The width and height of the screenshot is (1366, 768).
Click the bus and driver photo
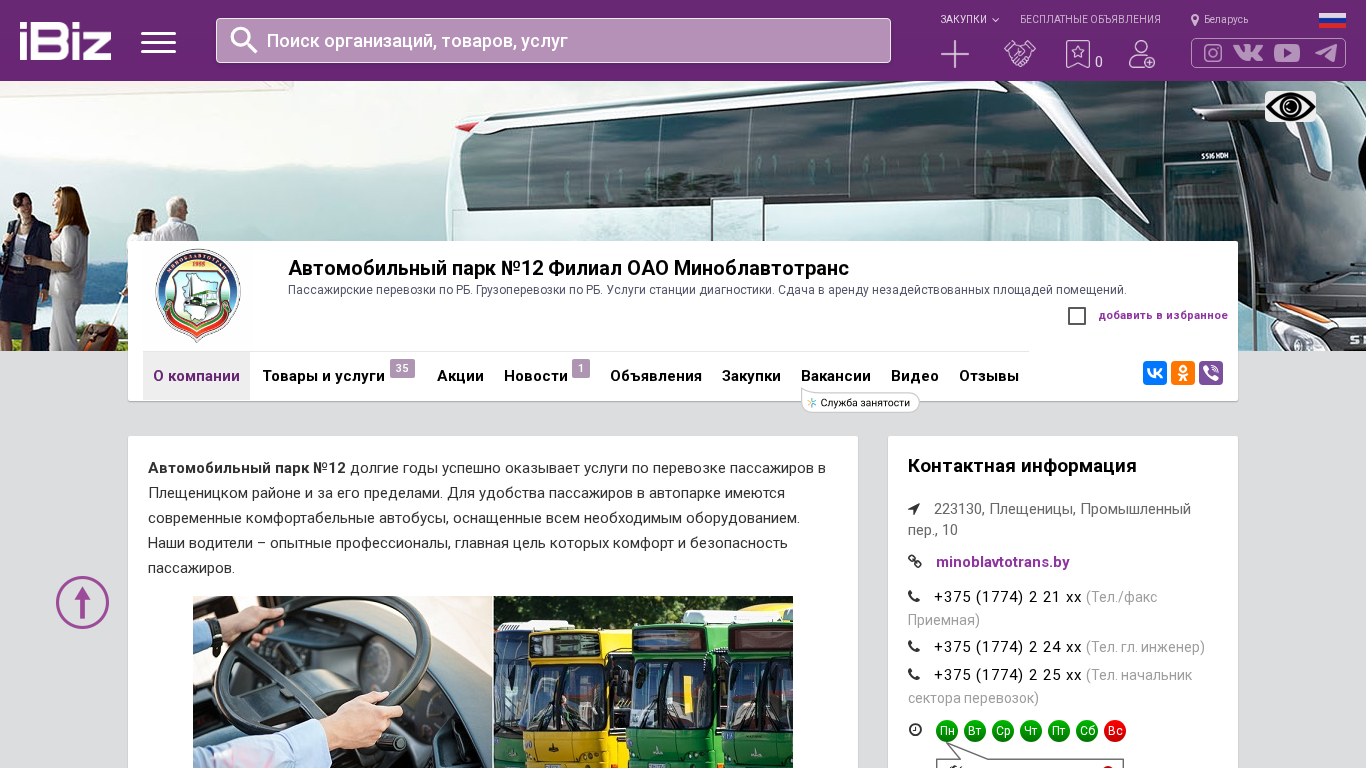(x=493, y=682)
